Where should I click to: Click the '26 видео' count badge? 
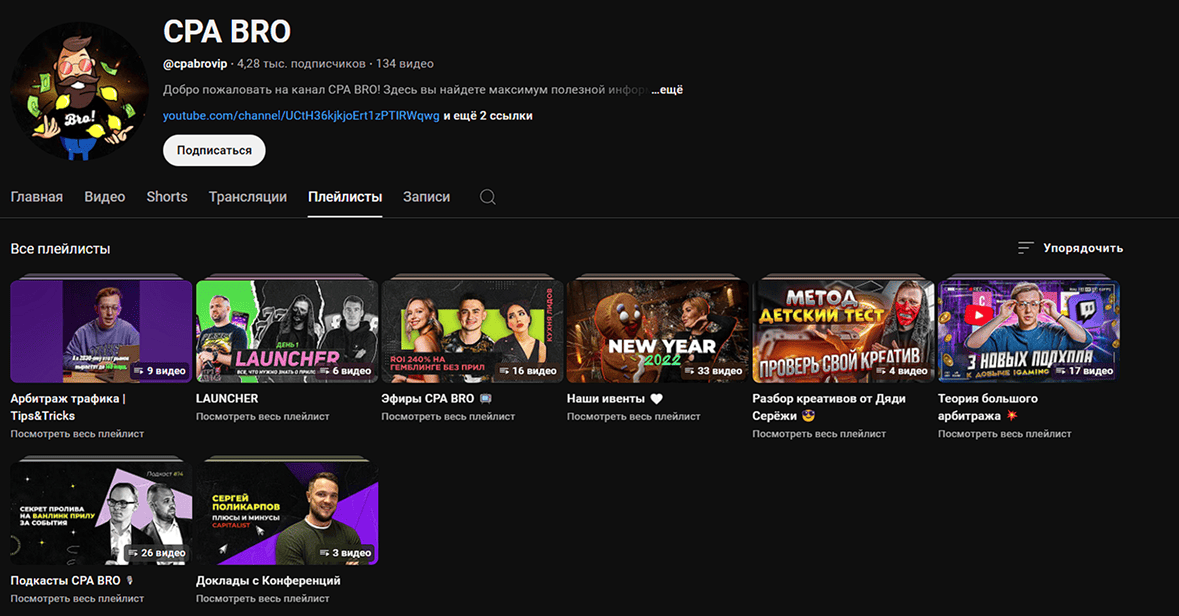pos(156,553)
